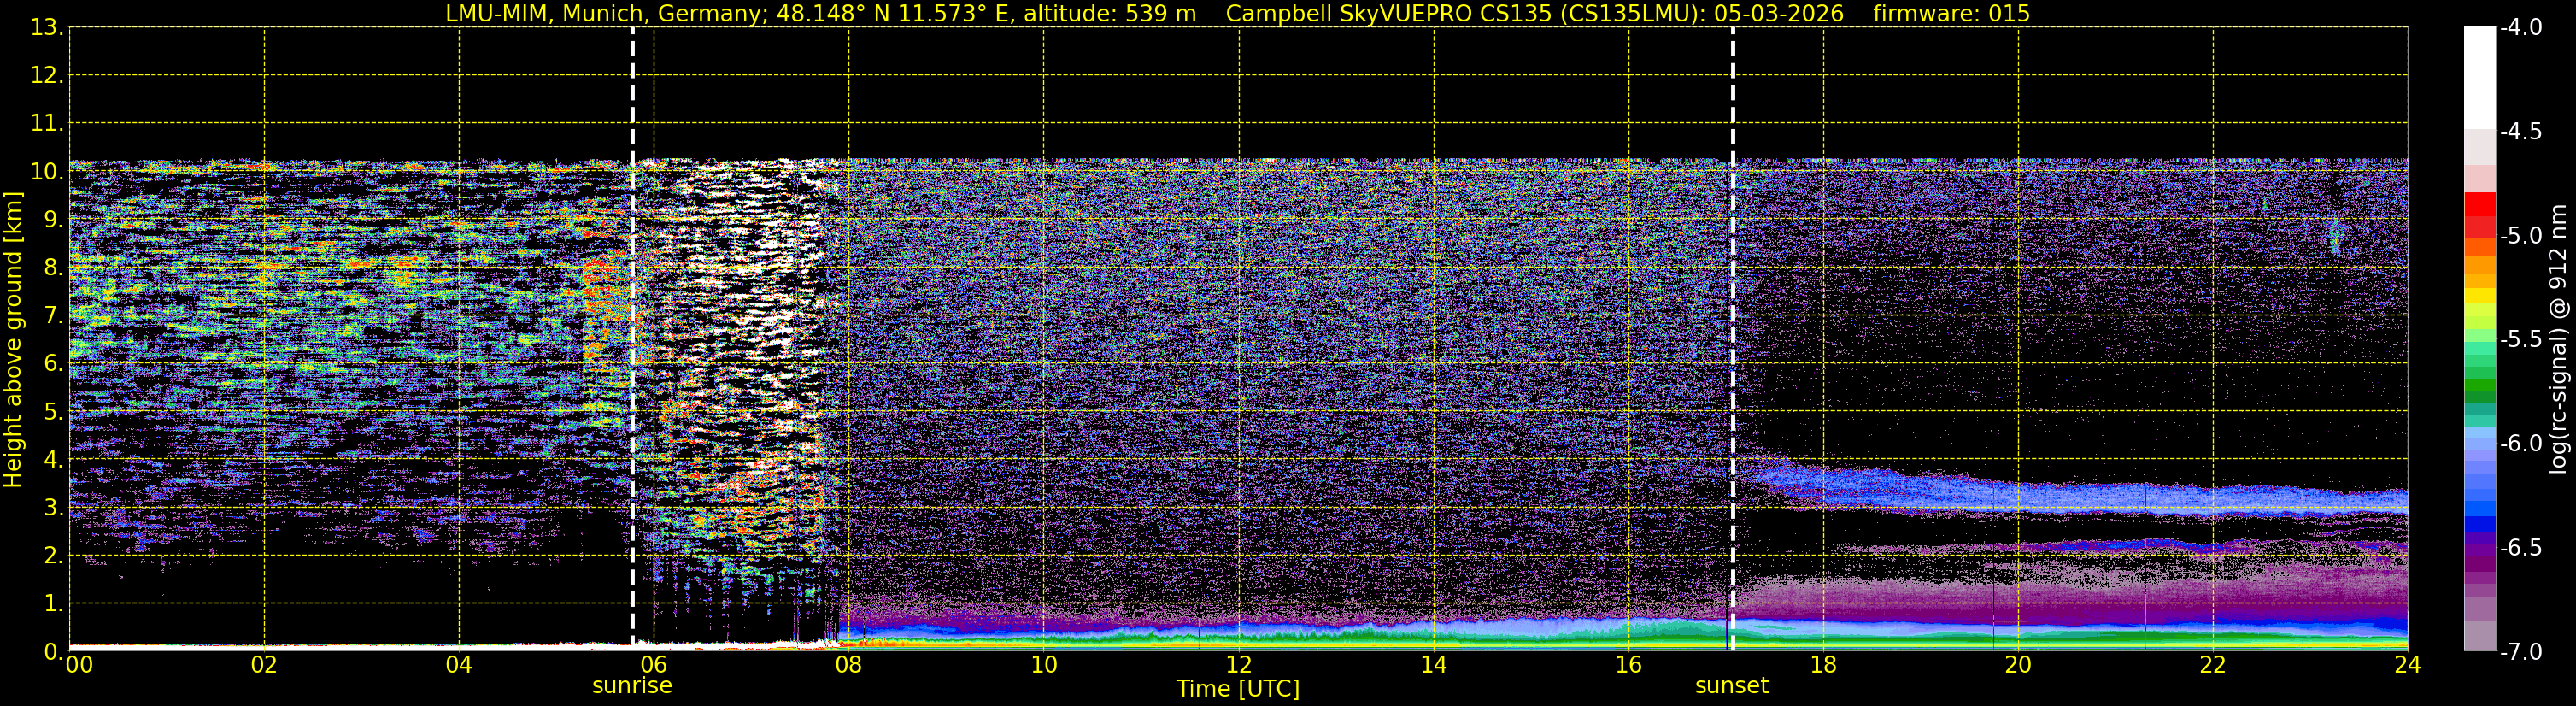Click the "00" time axis tick label
The image size is (2576, 706).
79,665
